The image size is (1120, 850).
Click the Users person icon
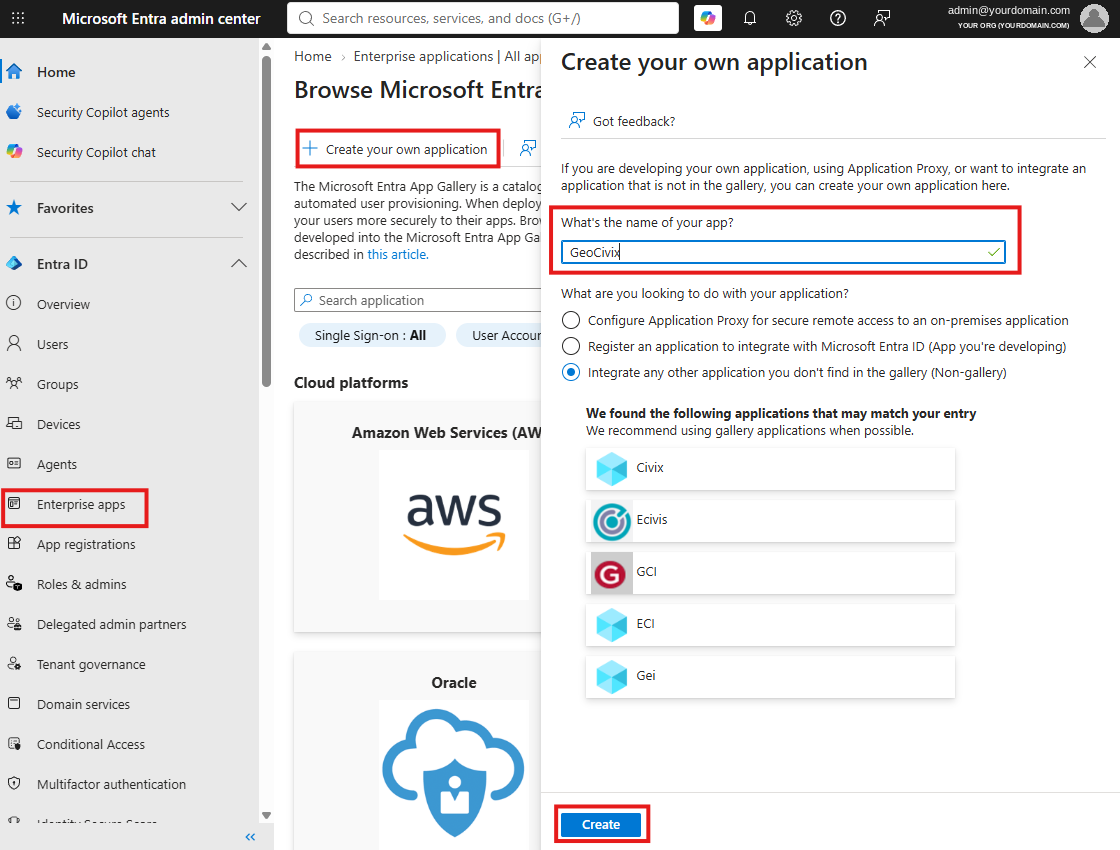14,344
